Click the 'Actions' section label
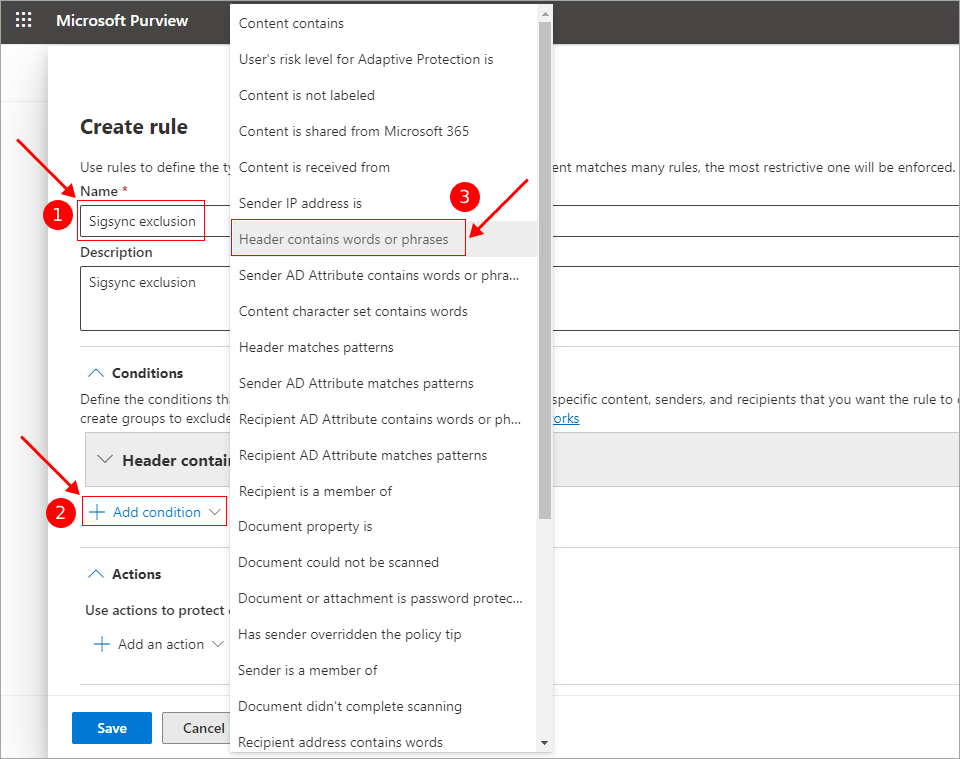Viewport: 960px width, 759px height. 137,574
